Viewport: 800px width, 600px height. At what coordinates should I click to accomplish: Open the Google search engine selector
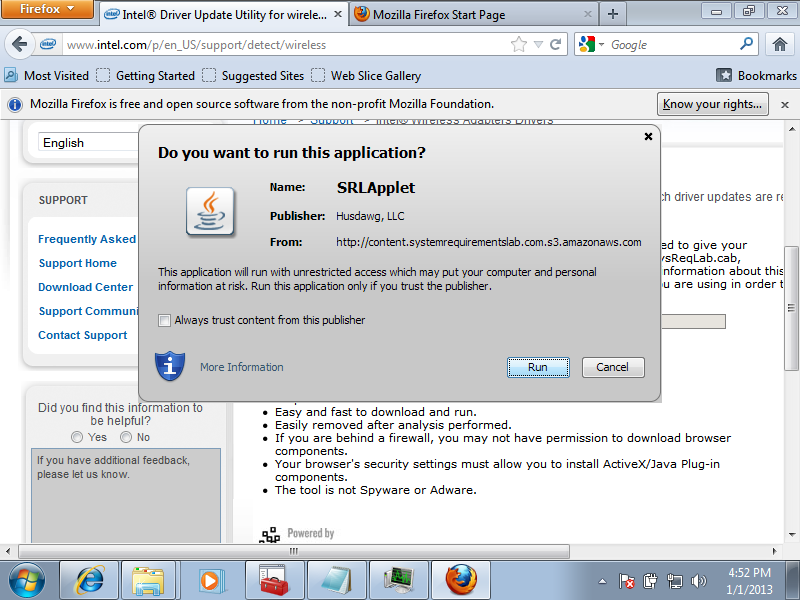pos(591,44)
